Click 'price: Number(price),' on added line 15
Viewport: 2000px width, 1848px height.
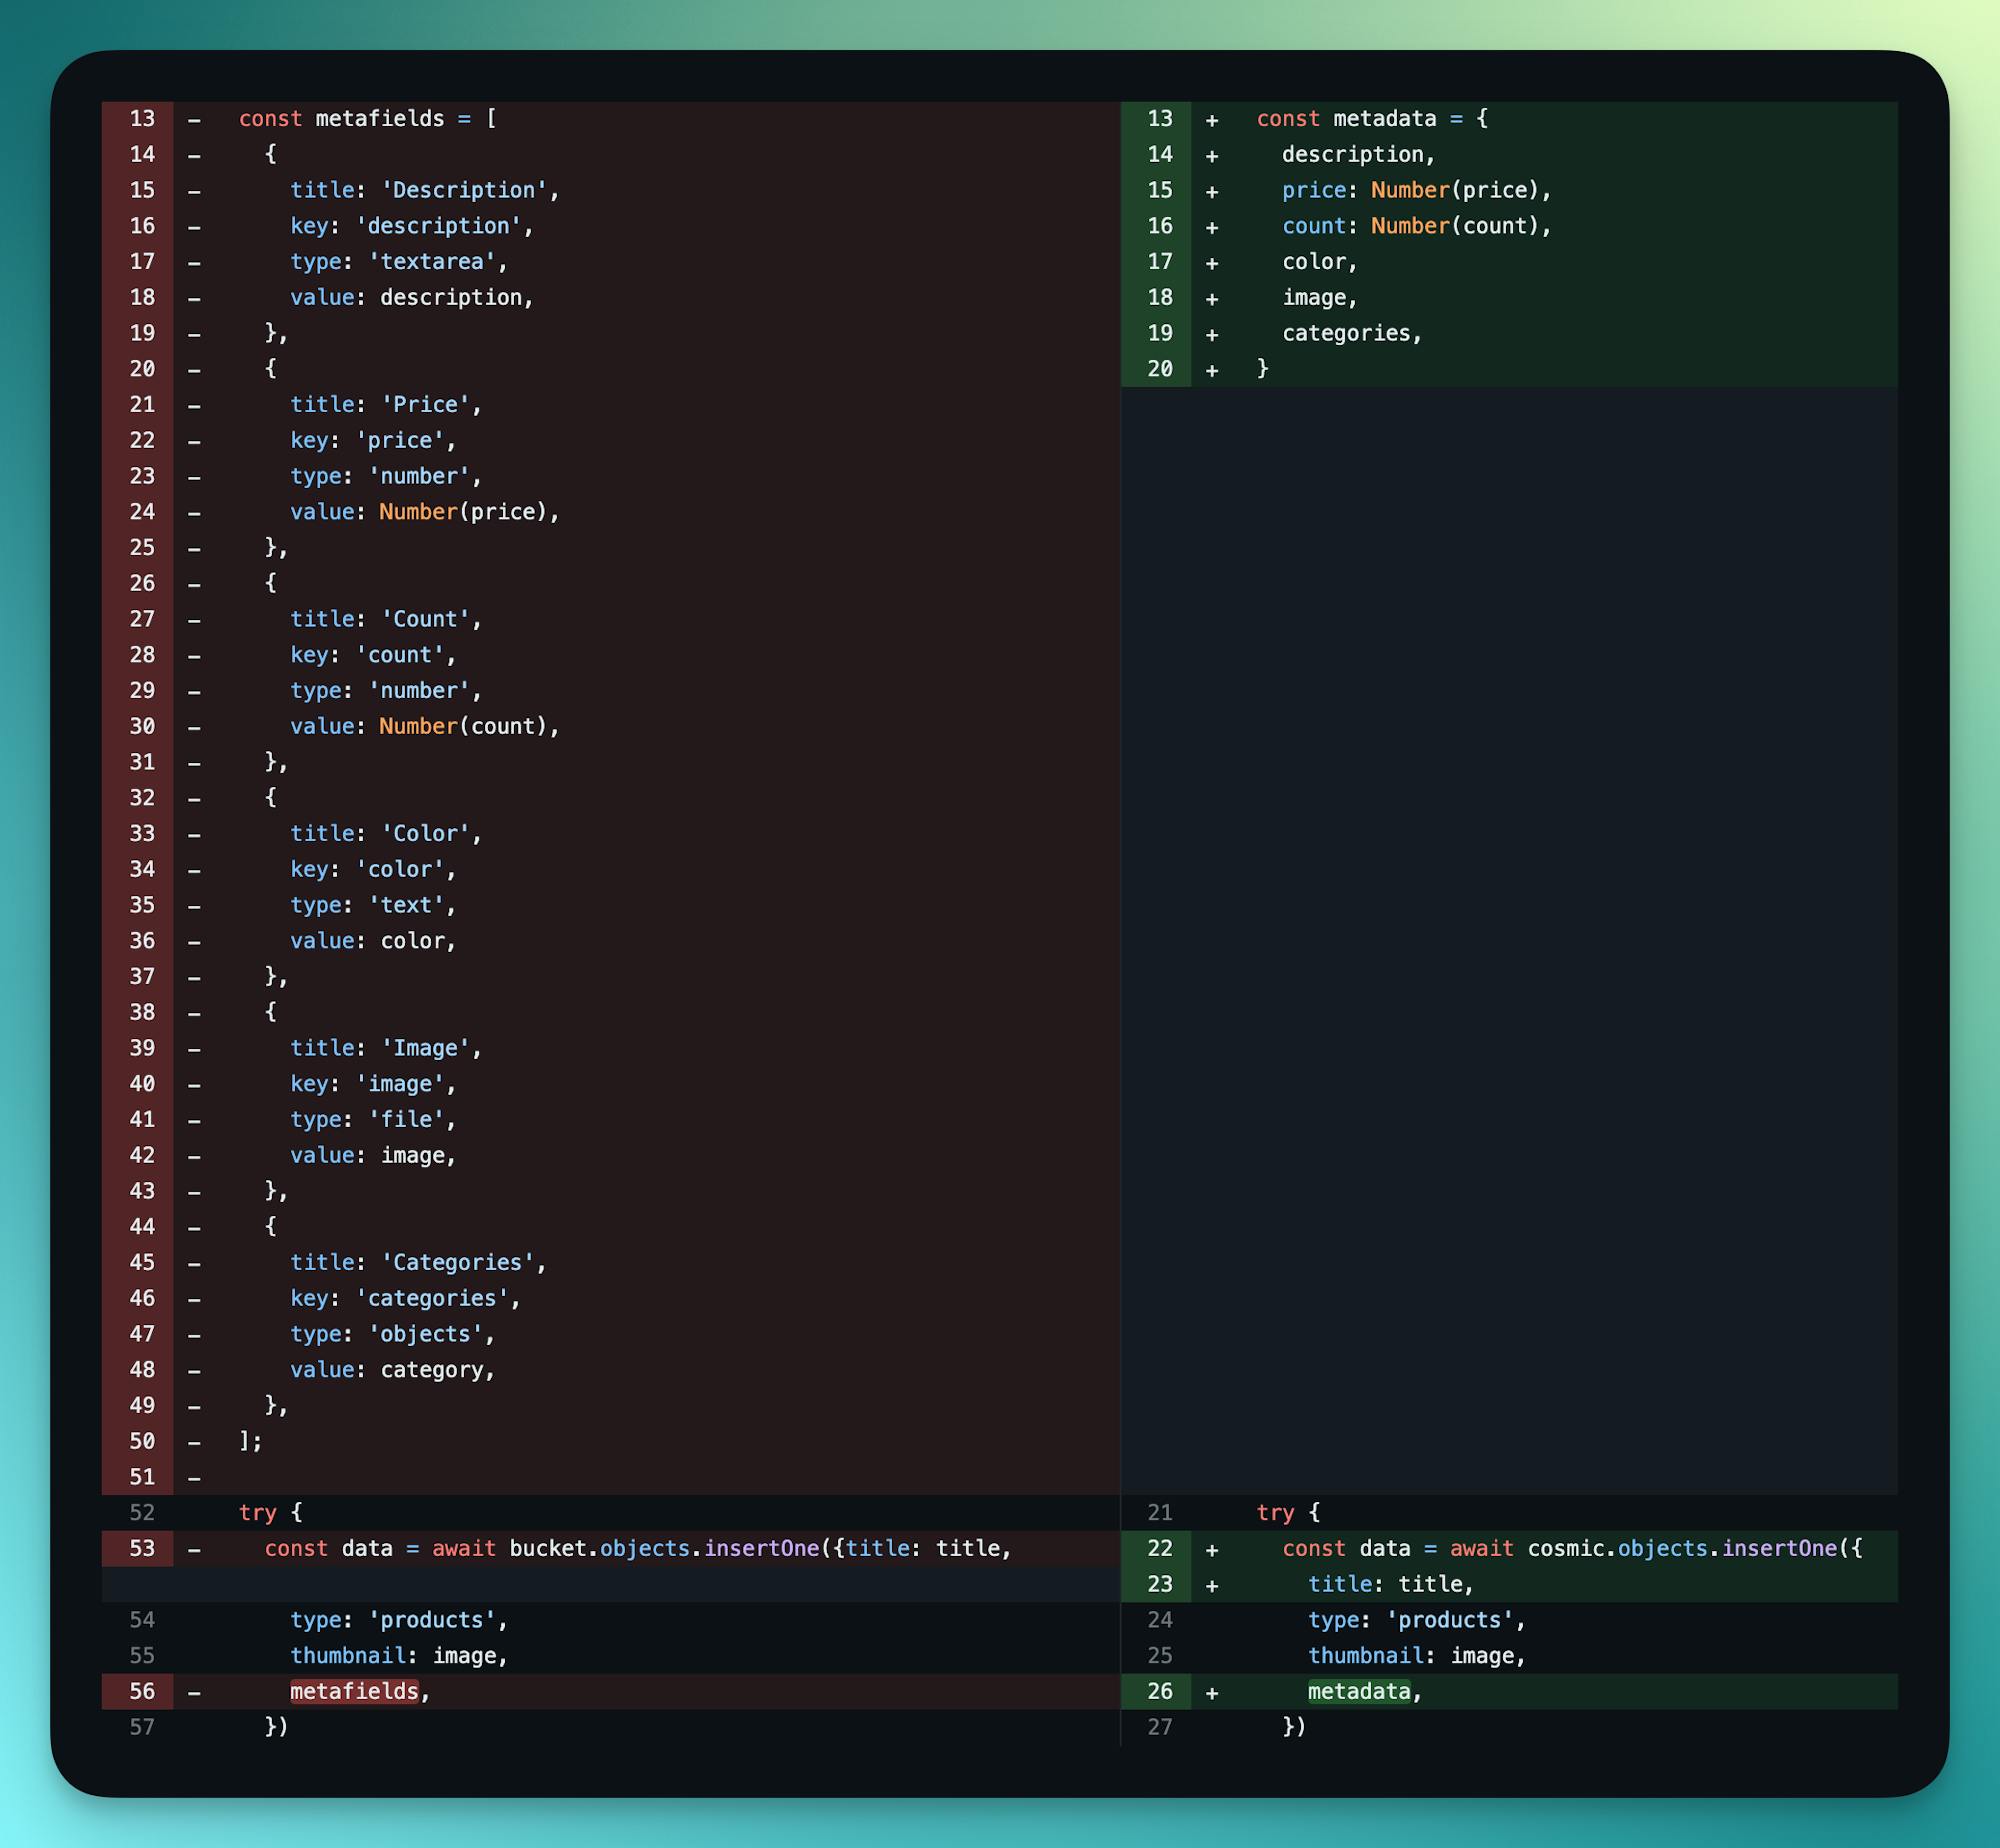[1417, 190]
